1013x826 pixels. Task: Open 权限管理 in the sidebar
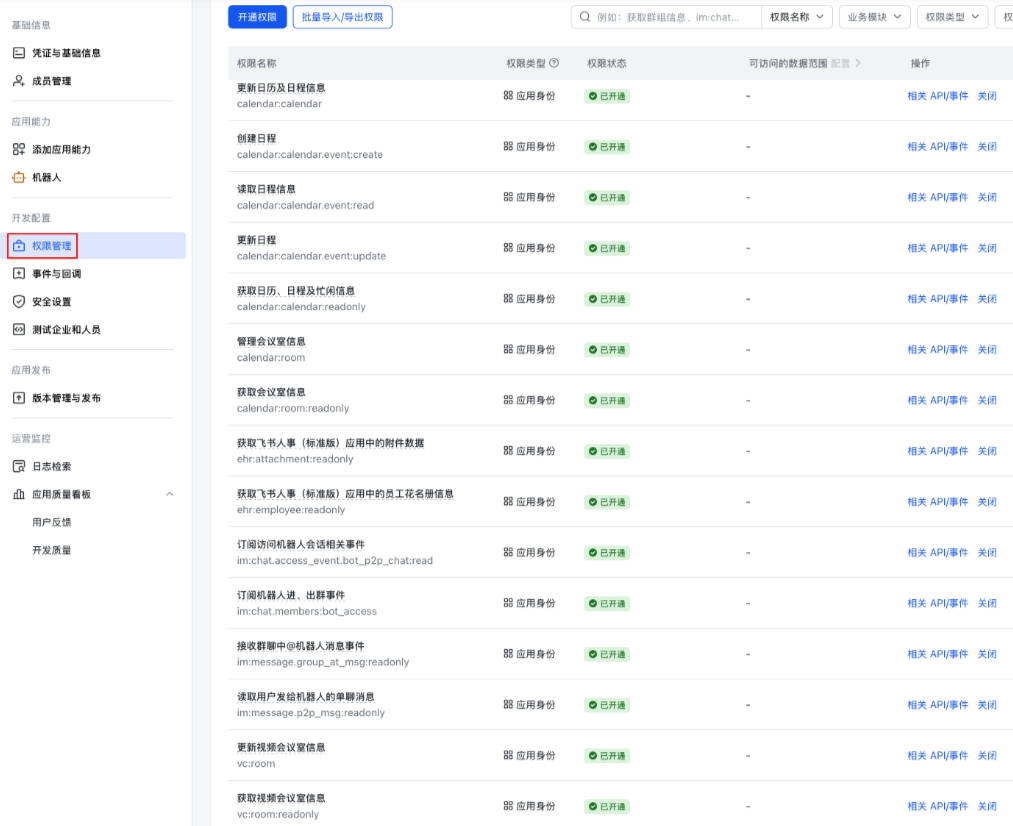point(52,246)
